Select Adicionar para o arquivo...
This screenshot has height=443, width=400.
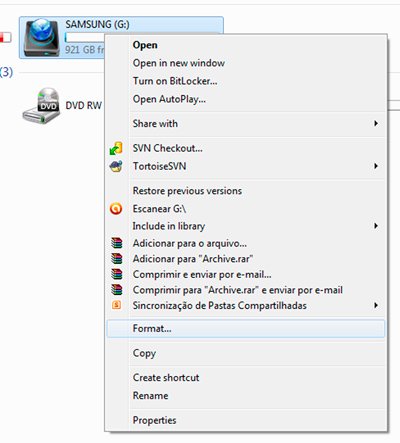click(x=246, y=243)
